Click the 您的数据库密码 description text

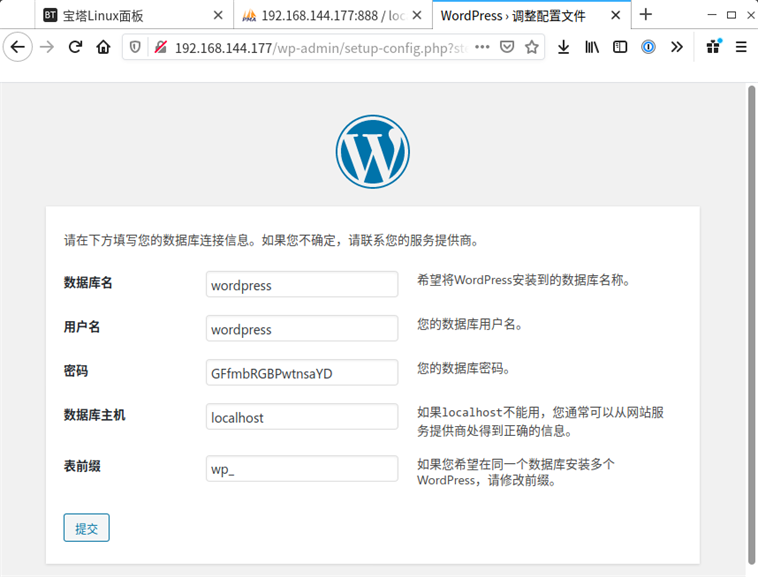point(464,368)
